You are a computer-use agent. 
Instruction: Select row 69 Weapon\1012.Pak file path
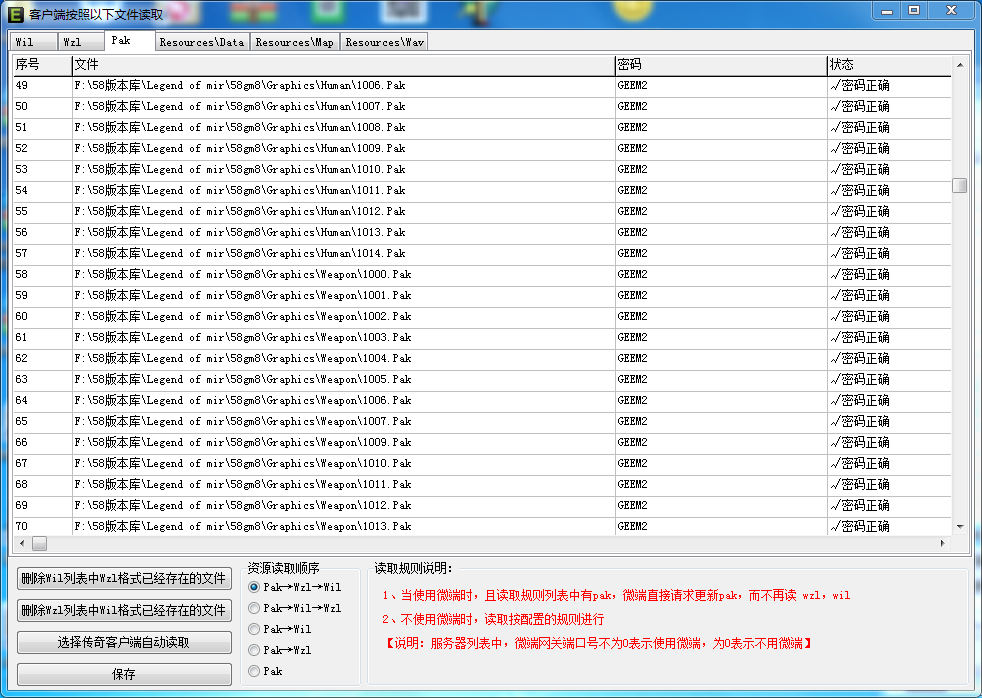point(243,505)
